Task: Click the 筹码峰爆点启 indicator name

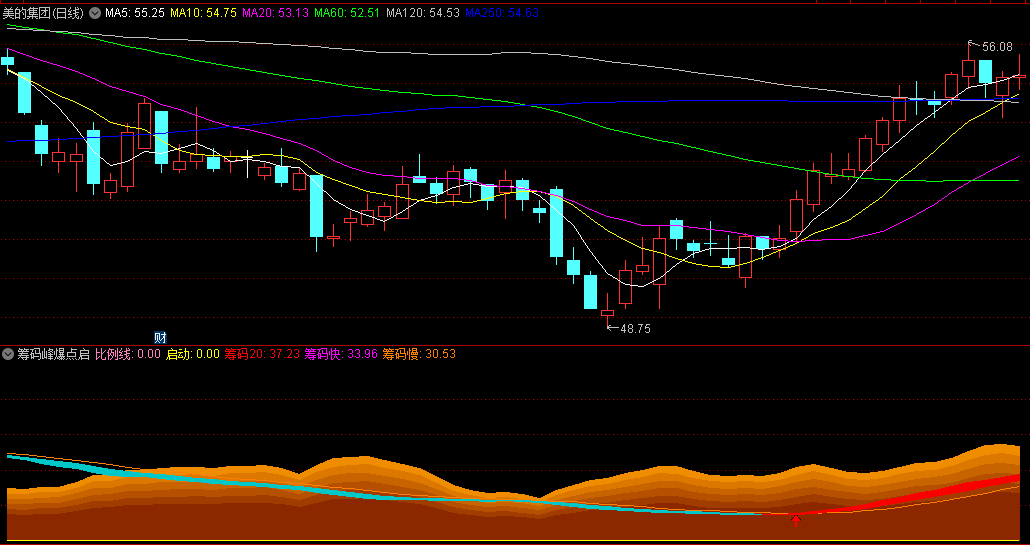Action: (53, 354)
